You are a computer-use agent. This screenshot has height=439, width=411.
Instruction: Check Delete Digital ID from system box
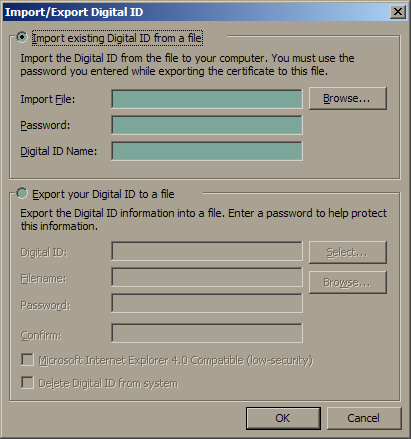(x=27, y=383)
